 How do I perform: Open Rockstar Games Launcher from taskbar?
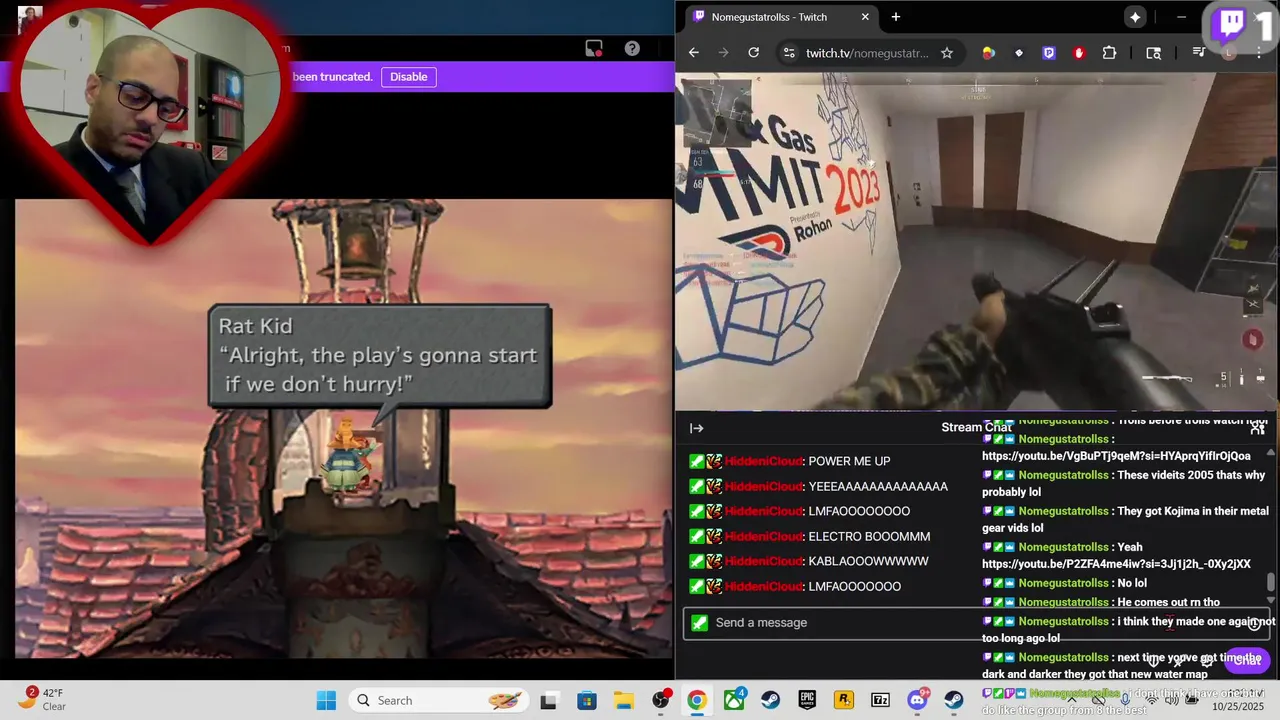(x=843, y=700)
